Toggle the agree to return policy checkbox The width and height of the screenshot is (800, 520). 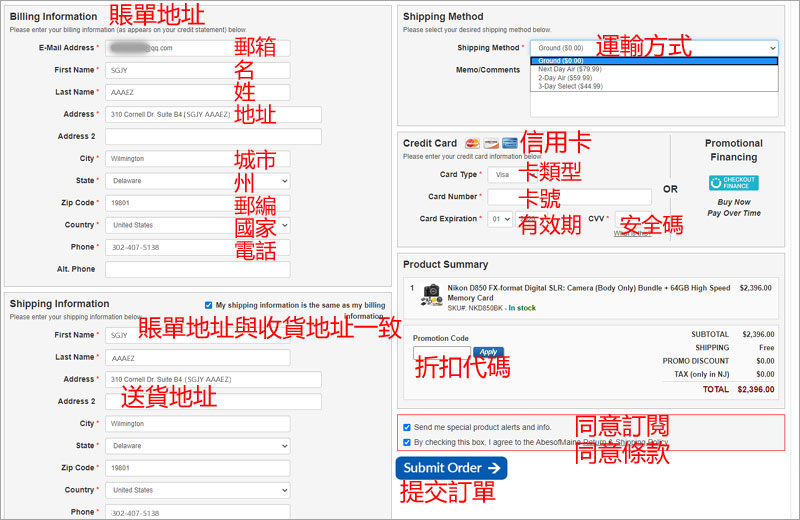[x=407, y=442]
